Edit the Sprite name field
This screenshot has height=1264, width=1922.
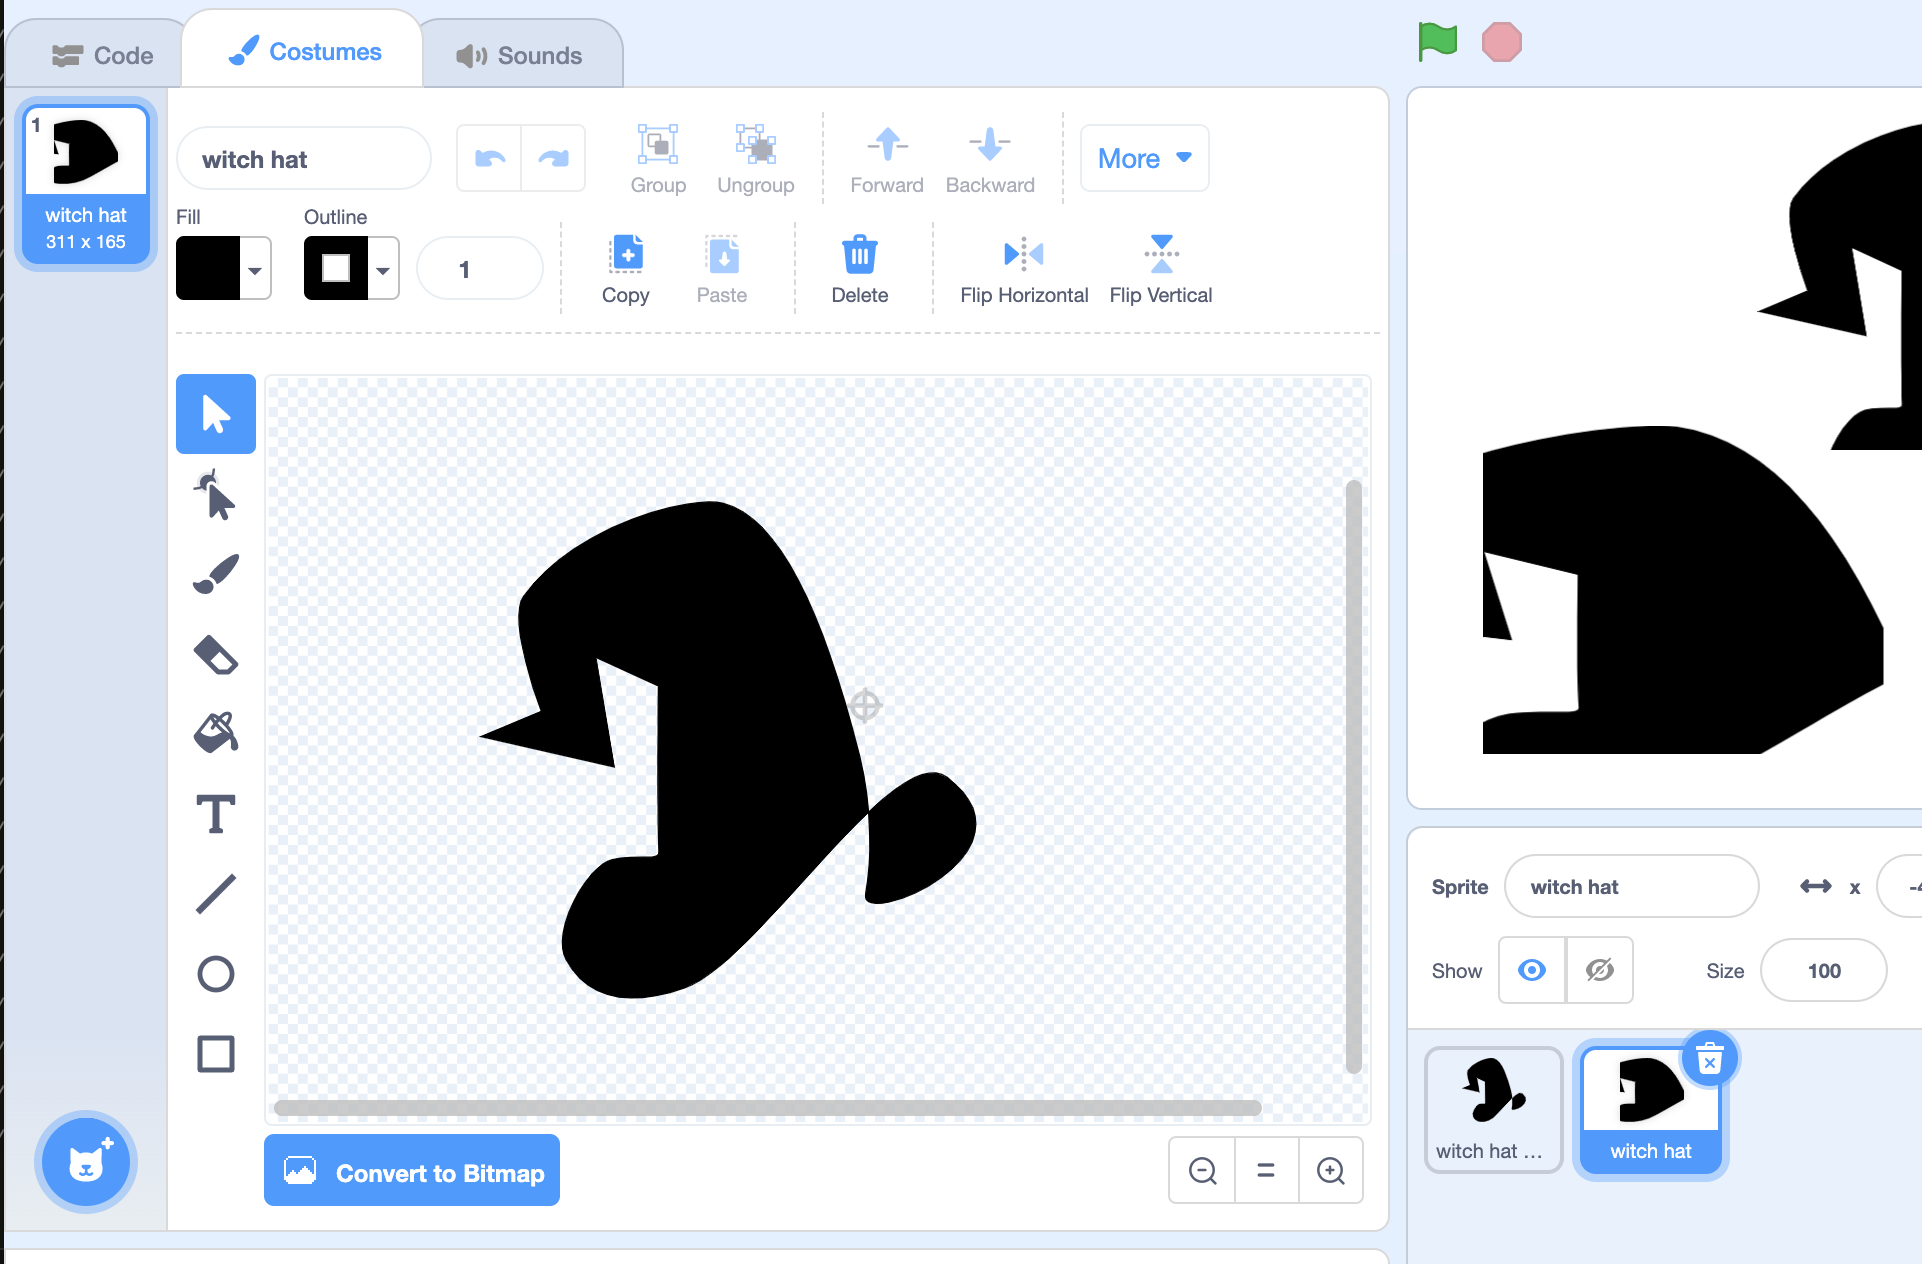click(1631, 887)
